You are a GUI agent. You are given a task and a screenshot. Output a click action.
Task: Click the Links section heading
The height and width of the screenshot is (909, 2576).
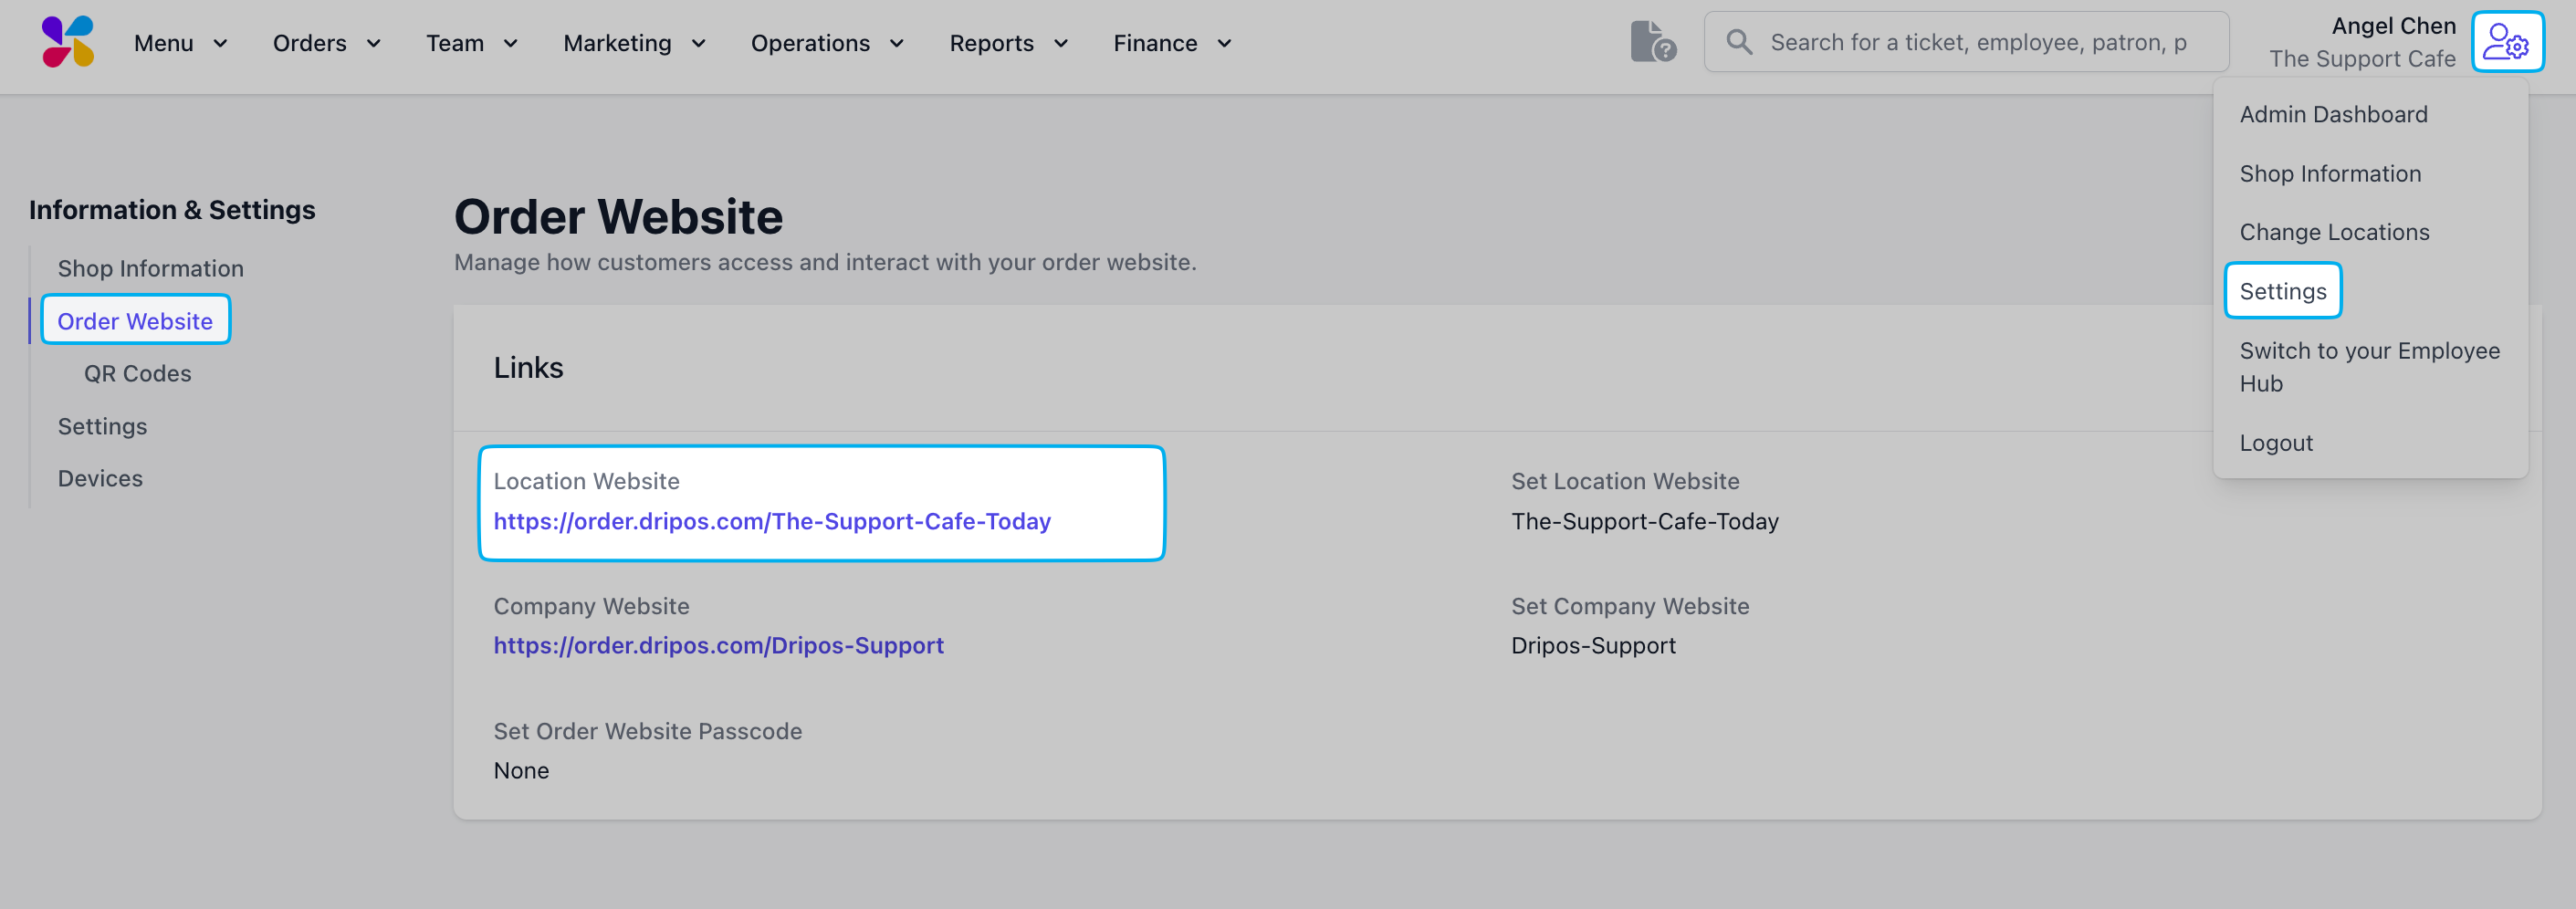(528, 368)
